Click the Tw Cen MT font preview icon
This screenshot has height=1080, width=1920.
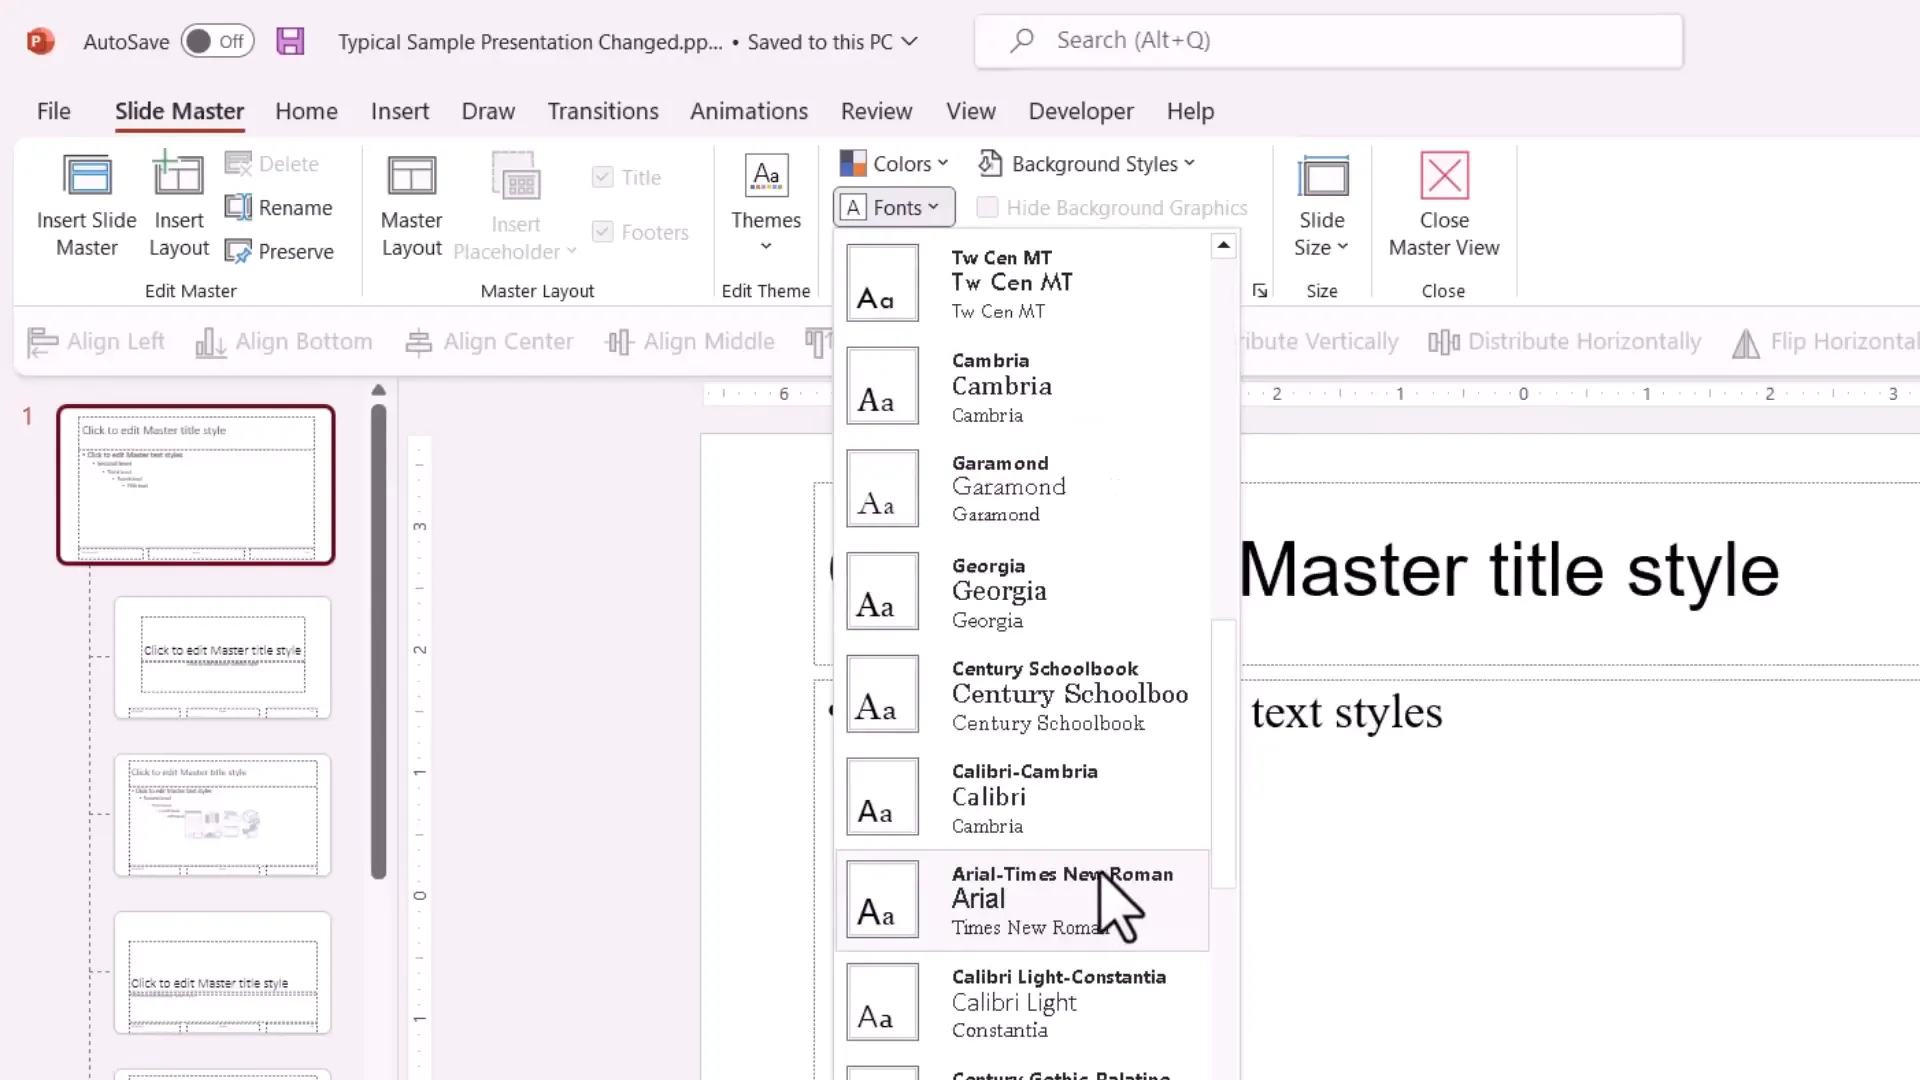click(882, 283)
